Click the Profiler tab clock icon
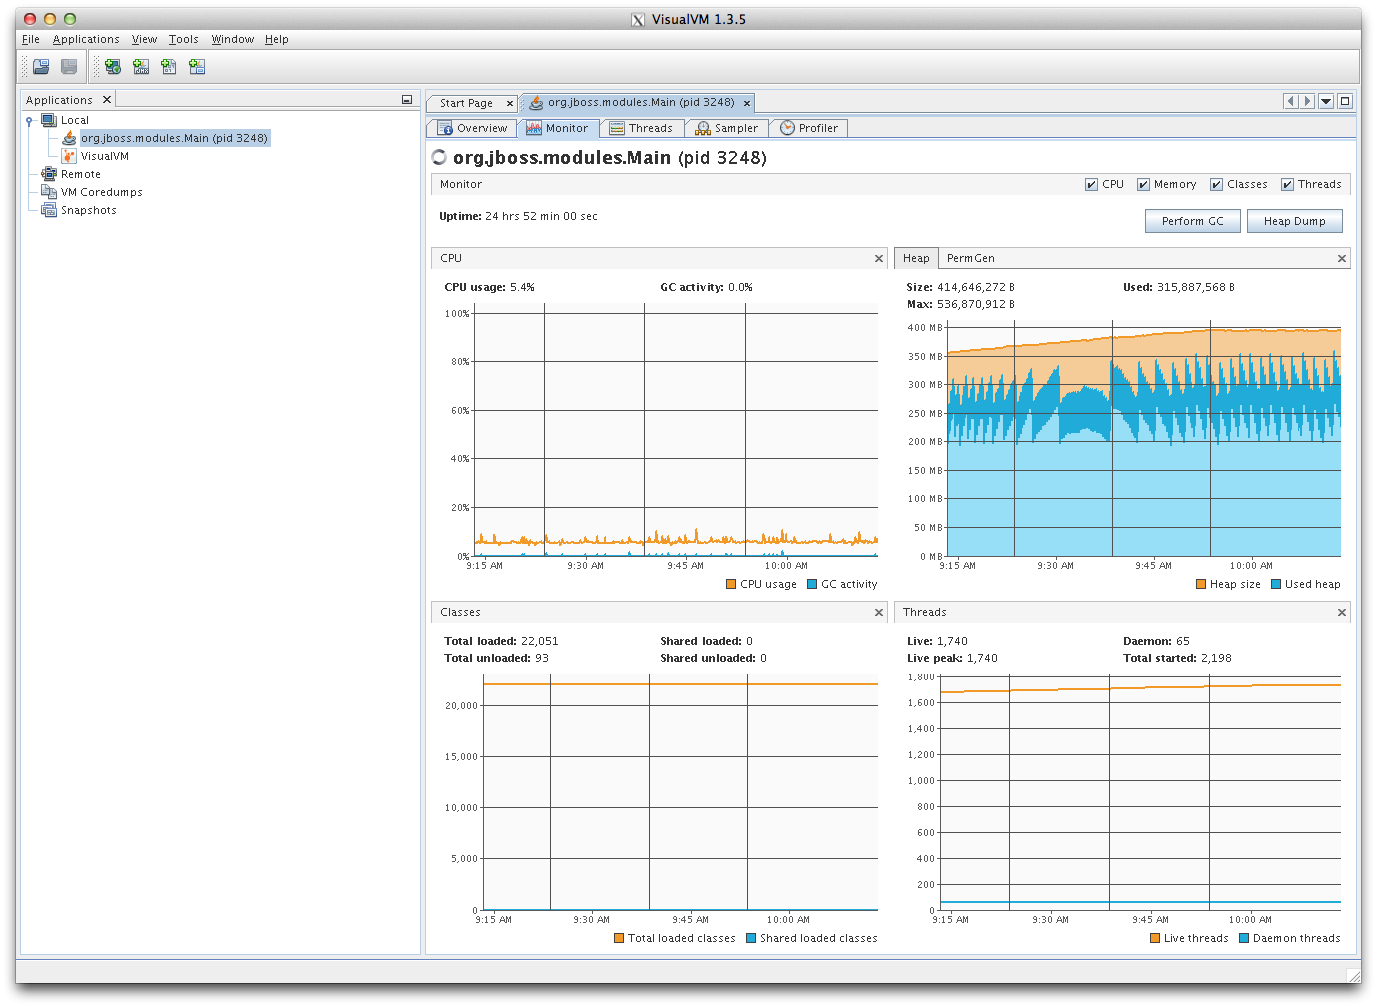Image resolution: width=1377 pixels, height=1007 pixels. (x=788, y=128)
